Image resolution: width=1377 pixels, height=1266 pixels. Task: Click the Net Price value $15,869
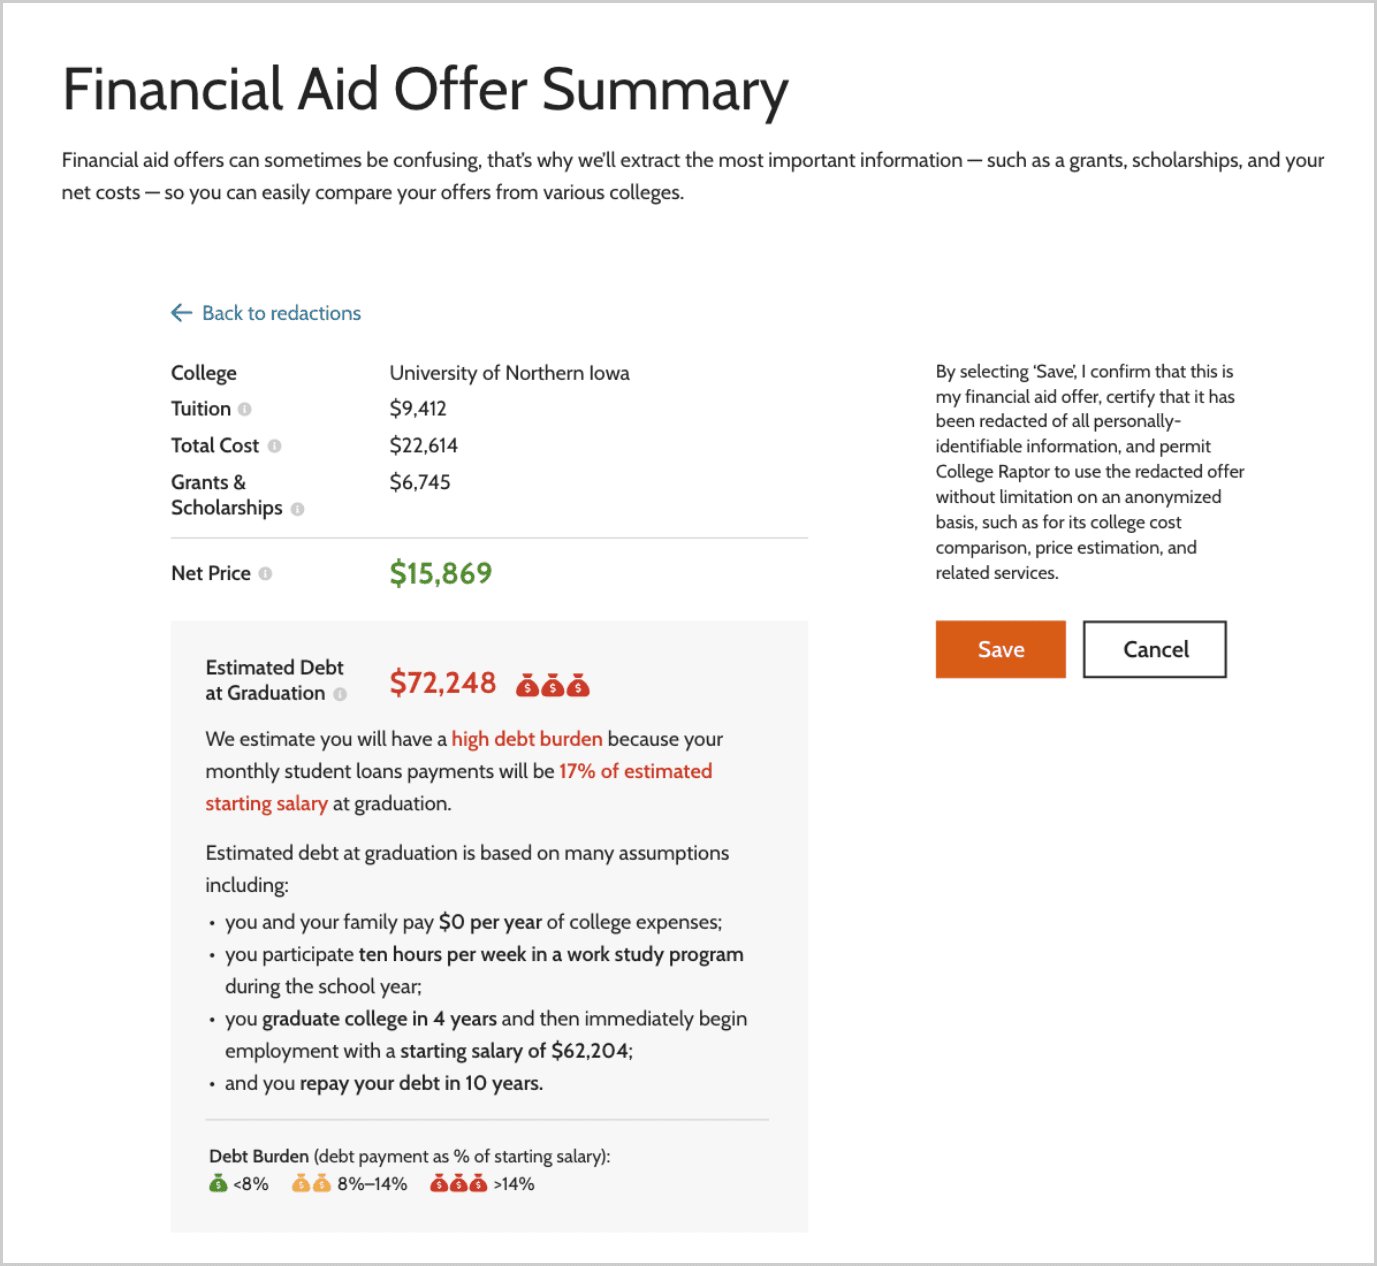[x=440, y=574]
